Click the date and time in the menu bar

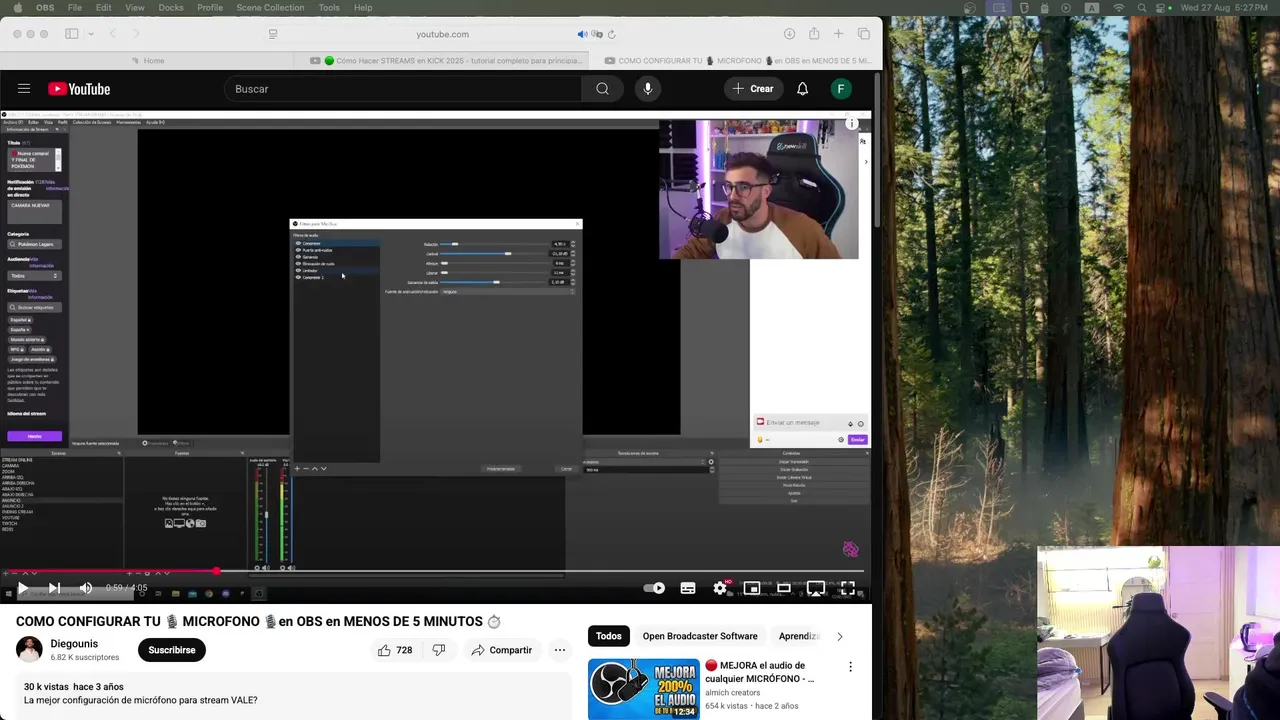[1224, 7]
